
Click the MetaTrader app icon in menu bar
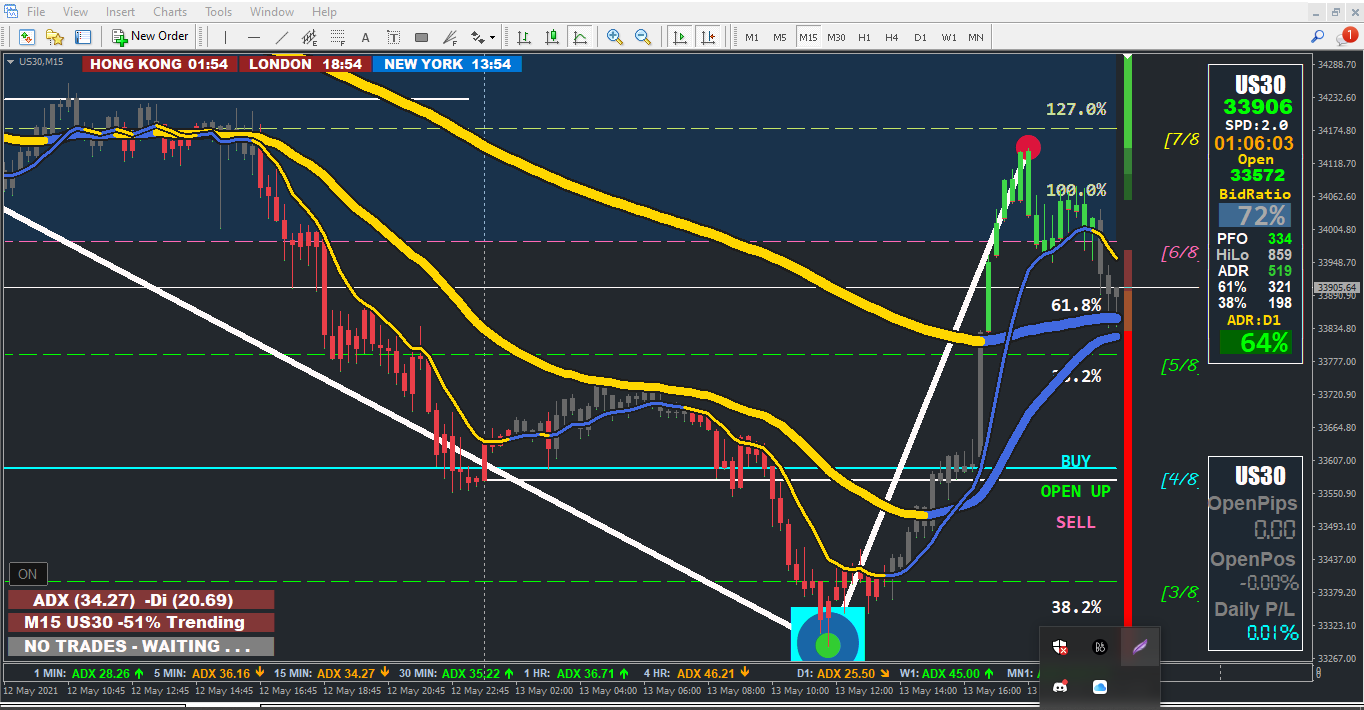point(10,12)
